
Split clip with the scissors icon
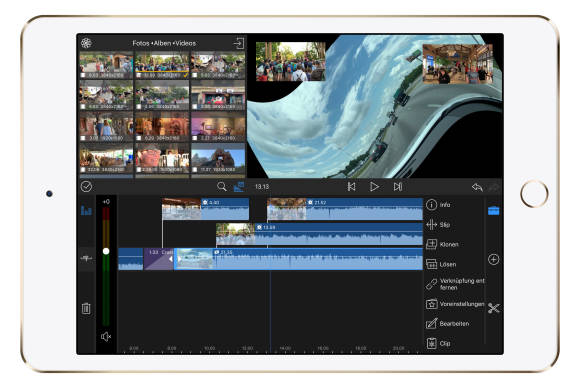point(493,308)
